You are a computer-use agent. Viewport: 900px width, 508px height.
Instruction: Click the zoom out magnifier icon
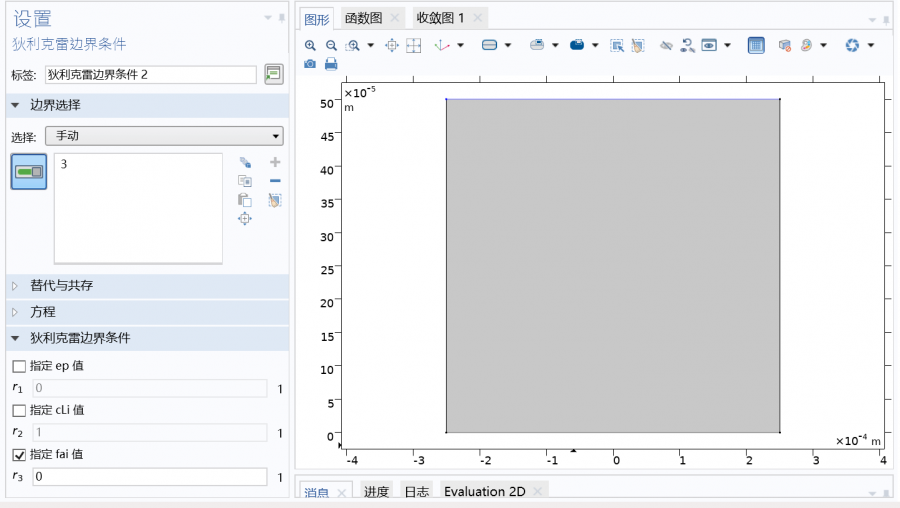coord(331,45)
